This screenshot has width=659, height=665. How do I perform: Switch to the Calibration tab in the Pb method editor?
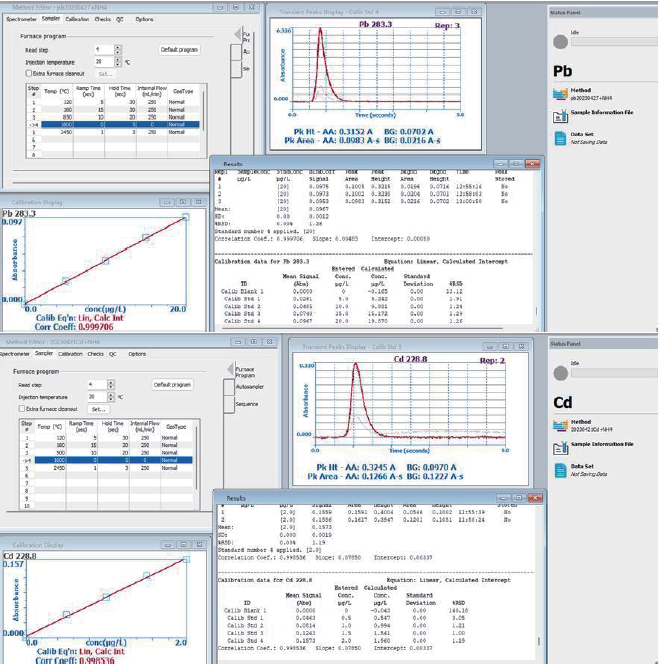[76, 19]
